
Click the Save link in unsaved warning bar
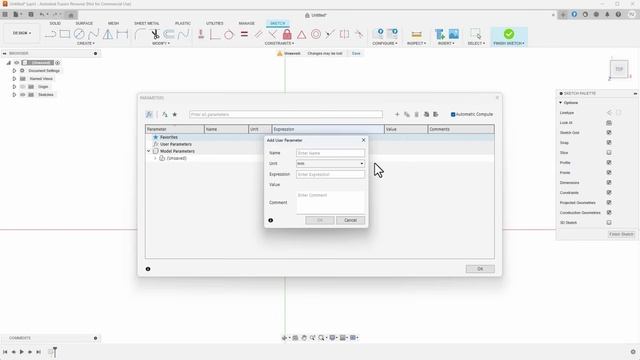[x=356, y=53]
